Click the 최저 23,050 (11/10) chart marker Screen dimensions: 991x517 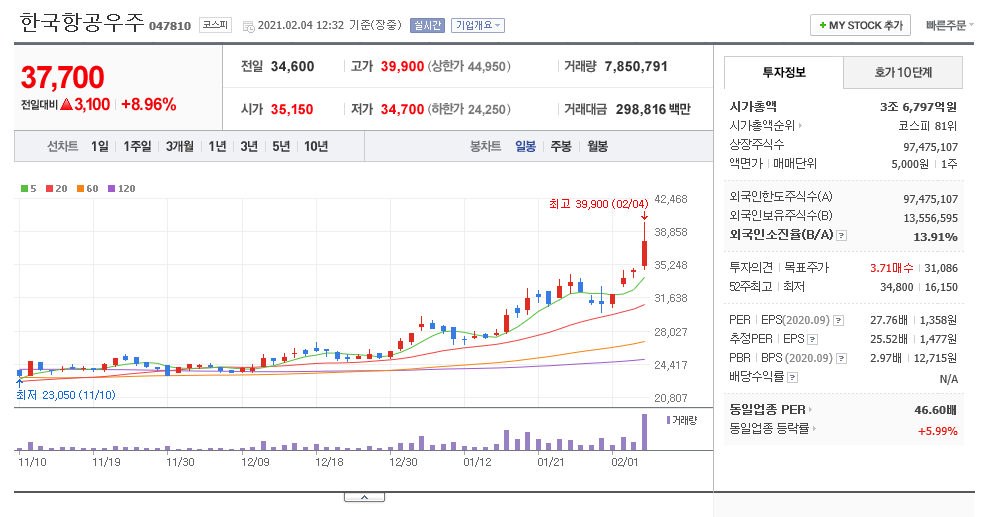point(66,395)
